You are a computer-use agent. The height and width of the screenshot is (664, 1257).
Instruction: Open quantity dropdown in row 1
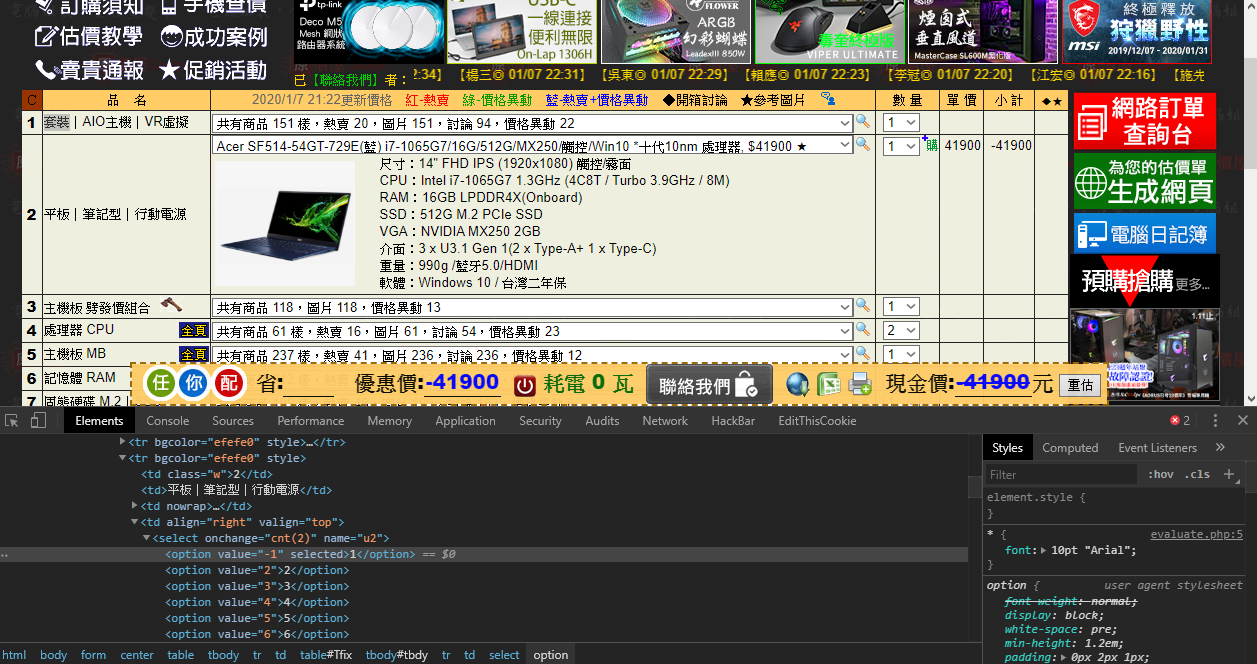click(901, 123)
